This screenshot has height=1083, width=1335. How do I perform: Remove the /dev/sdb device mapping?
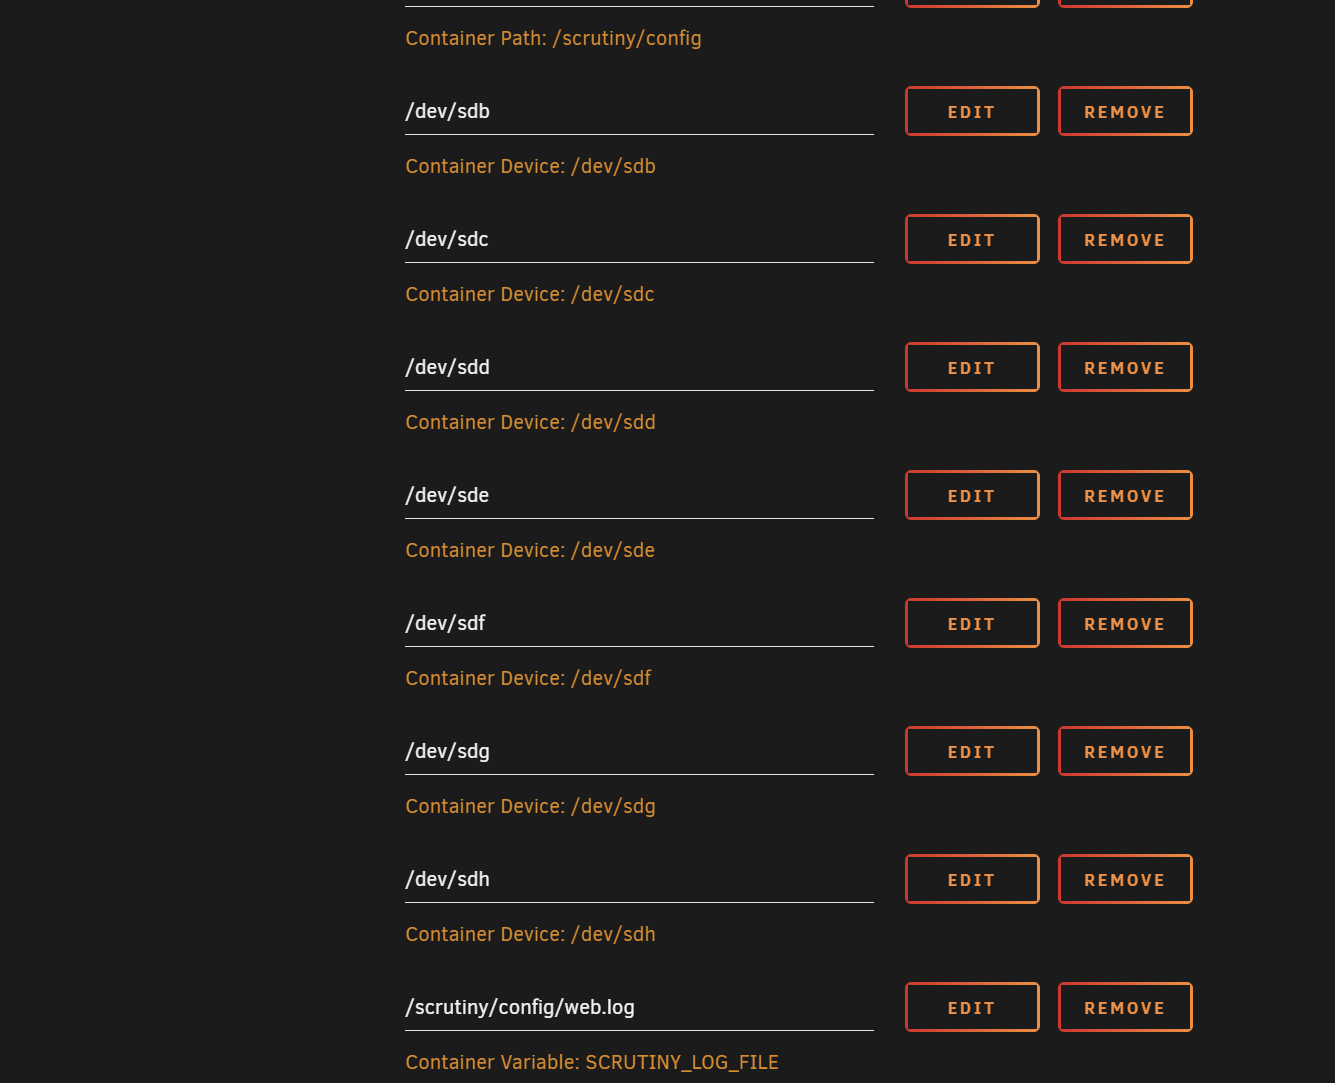pos(1124,111)
